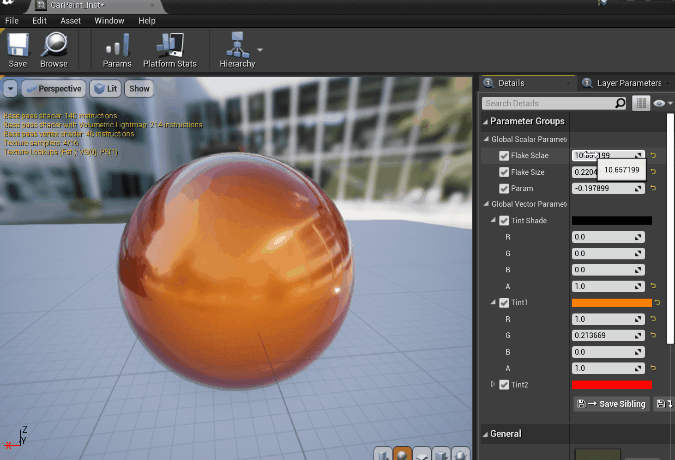Click the Platform Stats icon
Image resolution: width=675 pixels, height=460 pixels.
pos(170,46)
